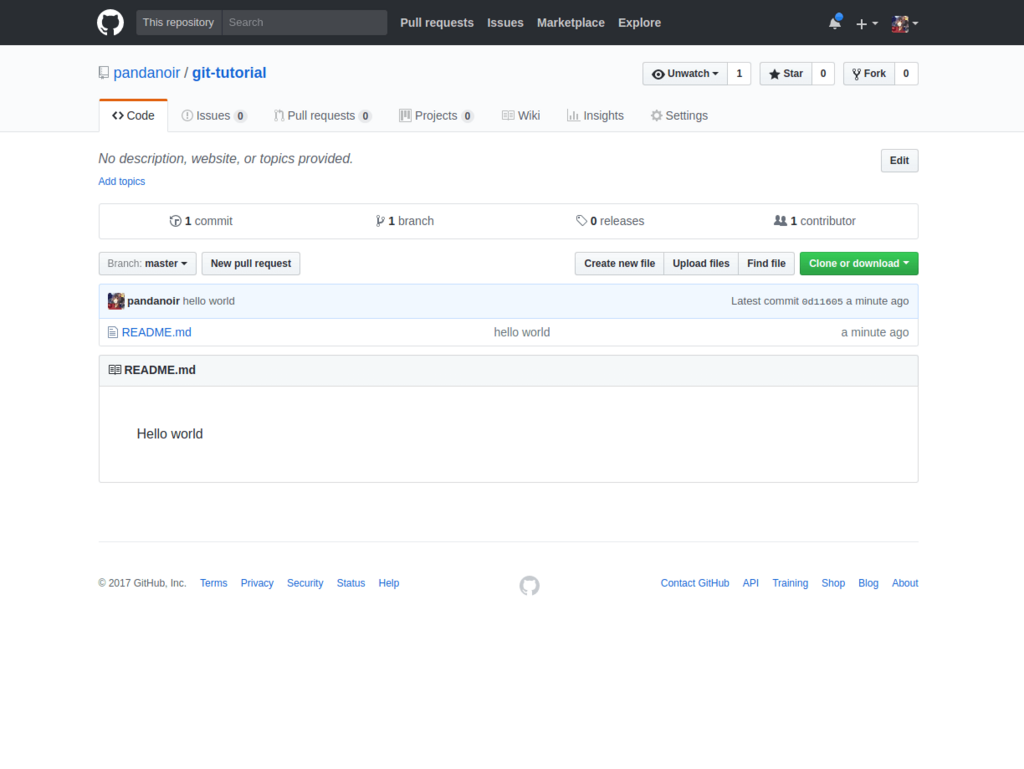Open the Projects tab
Image resolution: width=1024 pixels, height=769 pixels.
[x=436, y=116]
